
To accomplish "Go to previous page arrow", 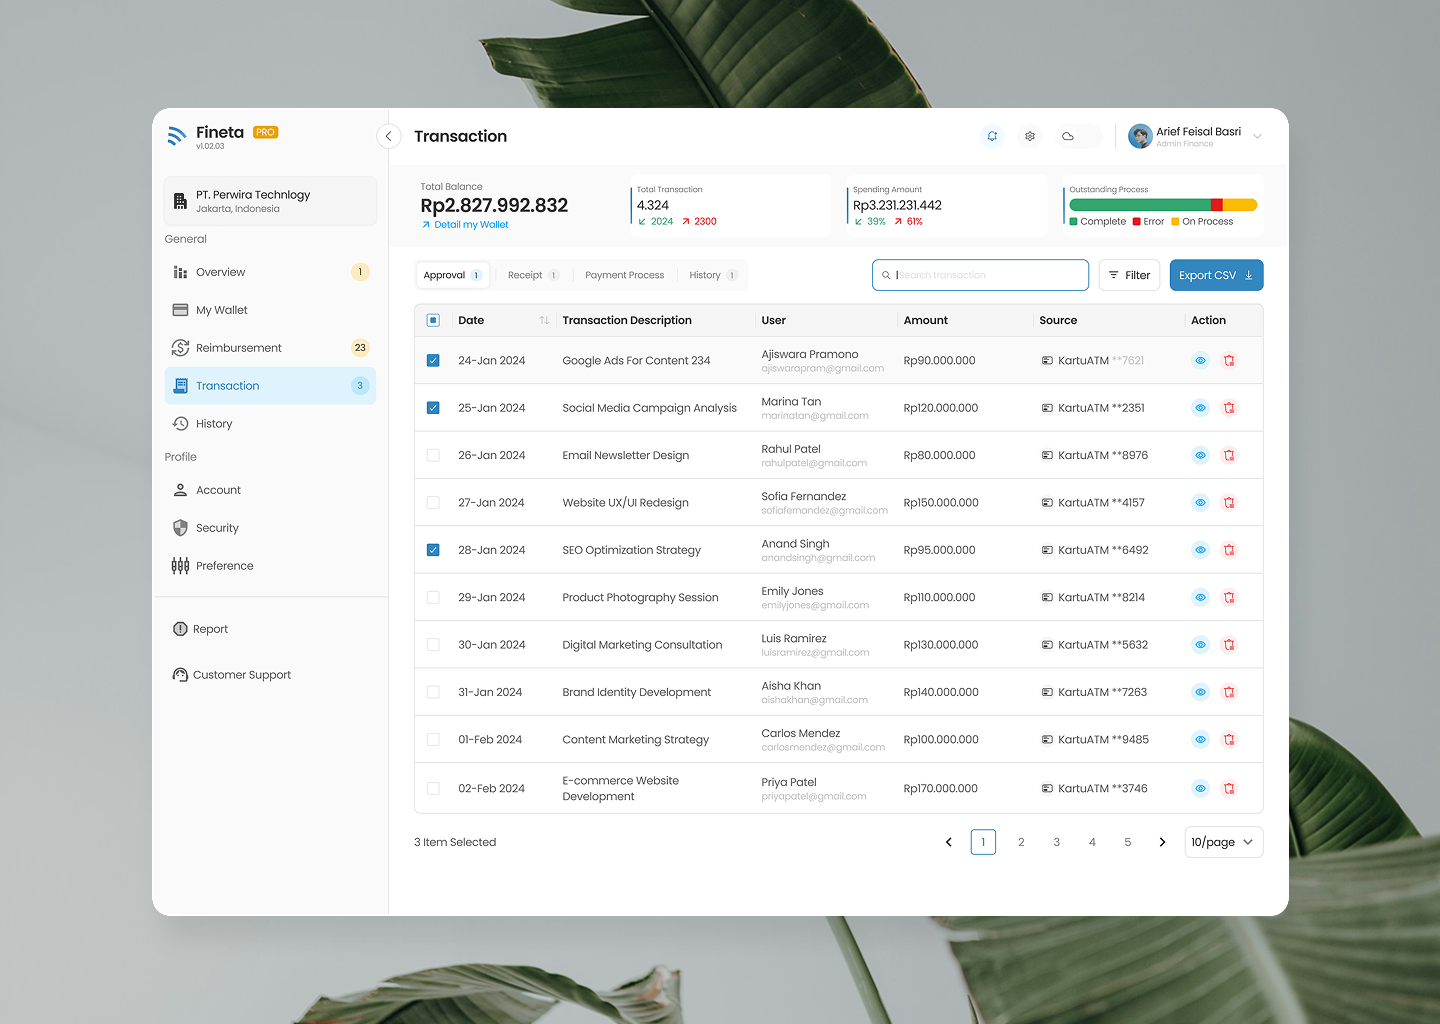I will pyautogui.click(x=949, y=842).
